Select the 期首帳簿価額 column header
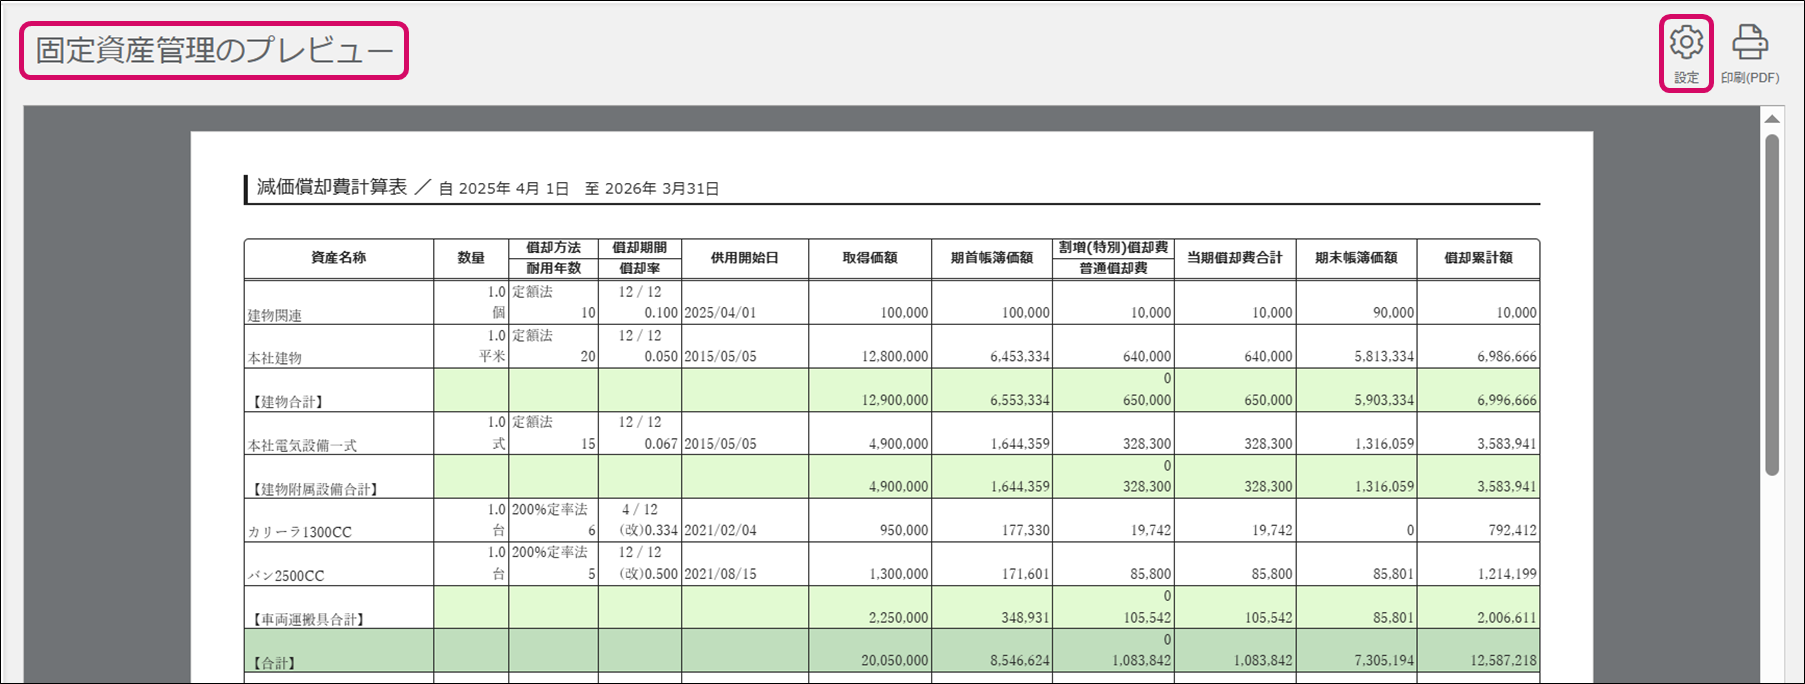 click(991, 258)
